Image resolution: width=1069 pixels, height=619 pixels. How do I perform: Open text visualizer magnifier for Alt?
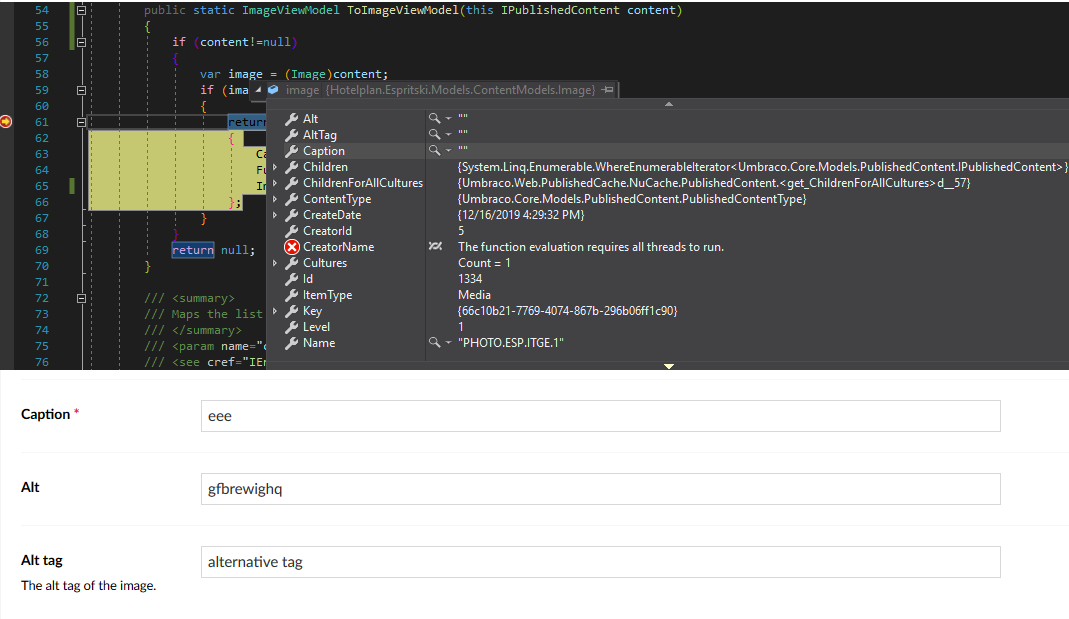coord(433,119)
